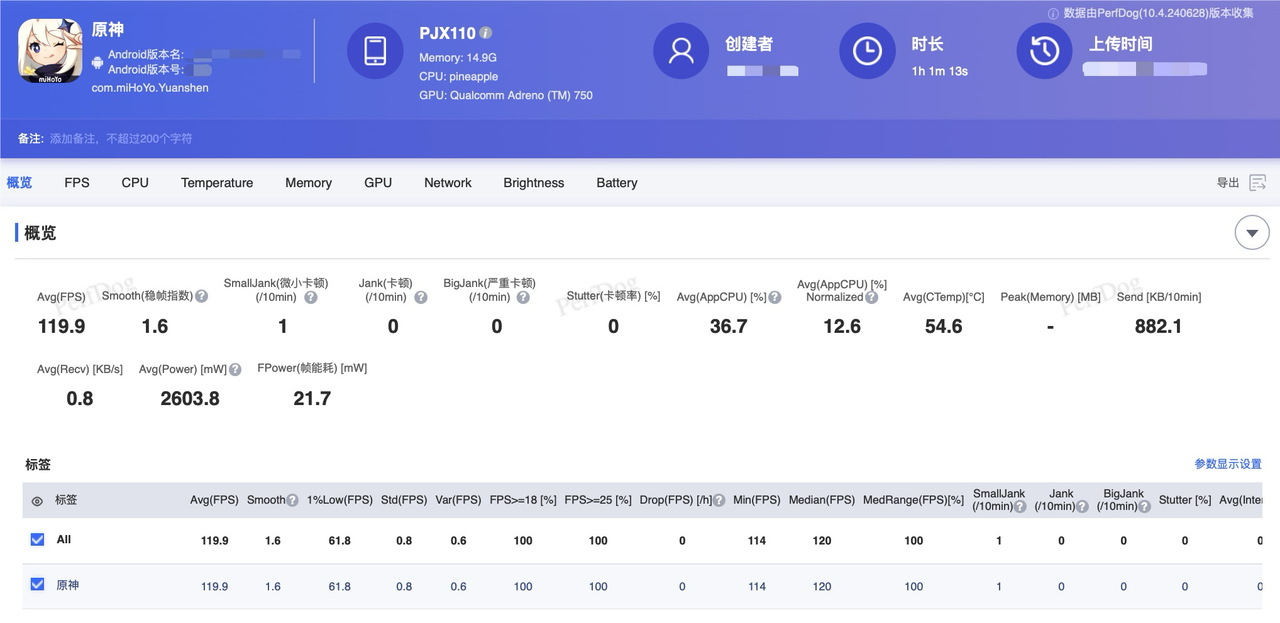Open help icon for BigJank overview metric

pos(523,297)
